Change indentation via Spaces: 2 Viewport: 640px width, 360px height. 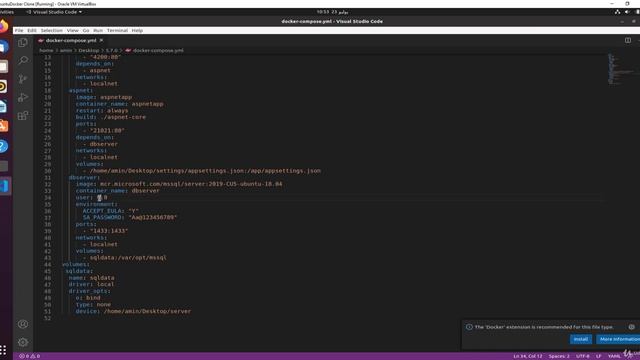pyautogui.click(x=559, y=356)
